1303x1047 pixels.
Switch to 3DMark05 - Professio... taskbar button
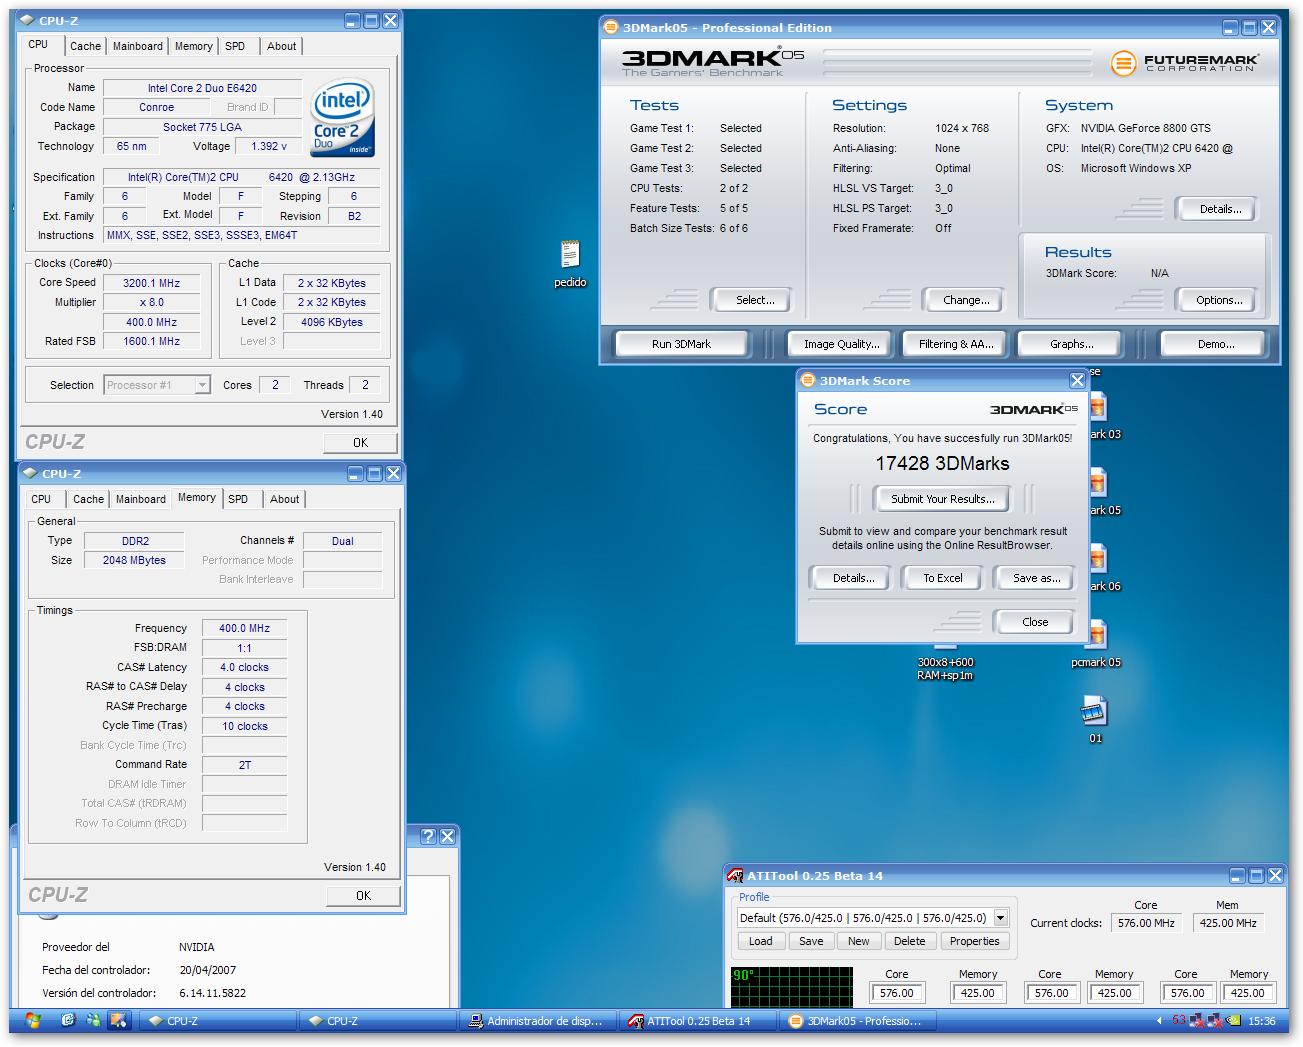click(857, 1021)
